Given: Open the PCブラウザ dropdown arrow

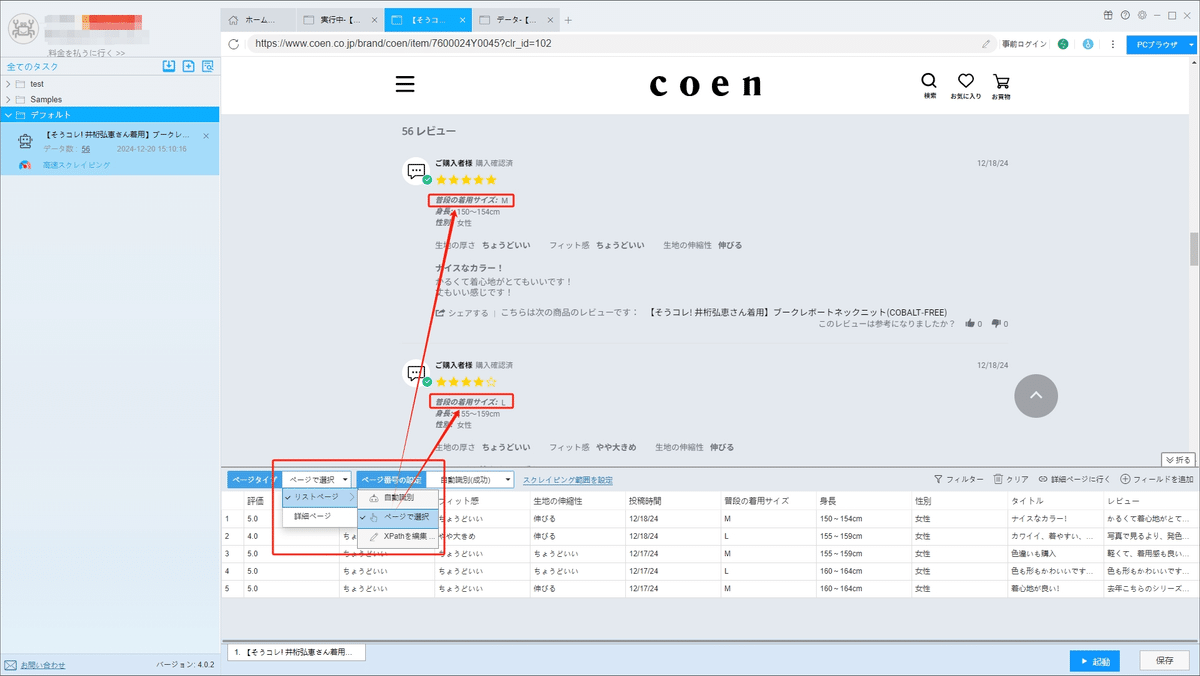Looking at the screenshot, I should [x=1190, y=44].
